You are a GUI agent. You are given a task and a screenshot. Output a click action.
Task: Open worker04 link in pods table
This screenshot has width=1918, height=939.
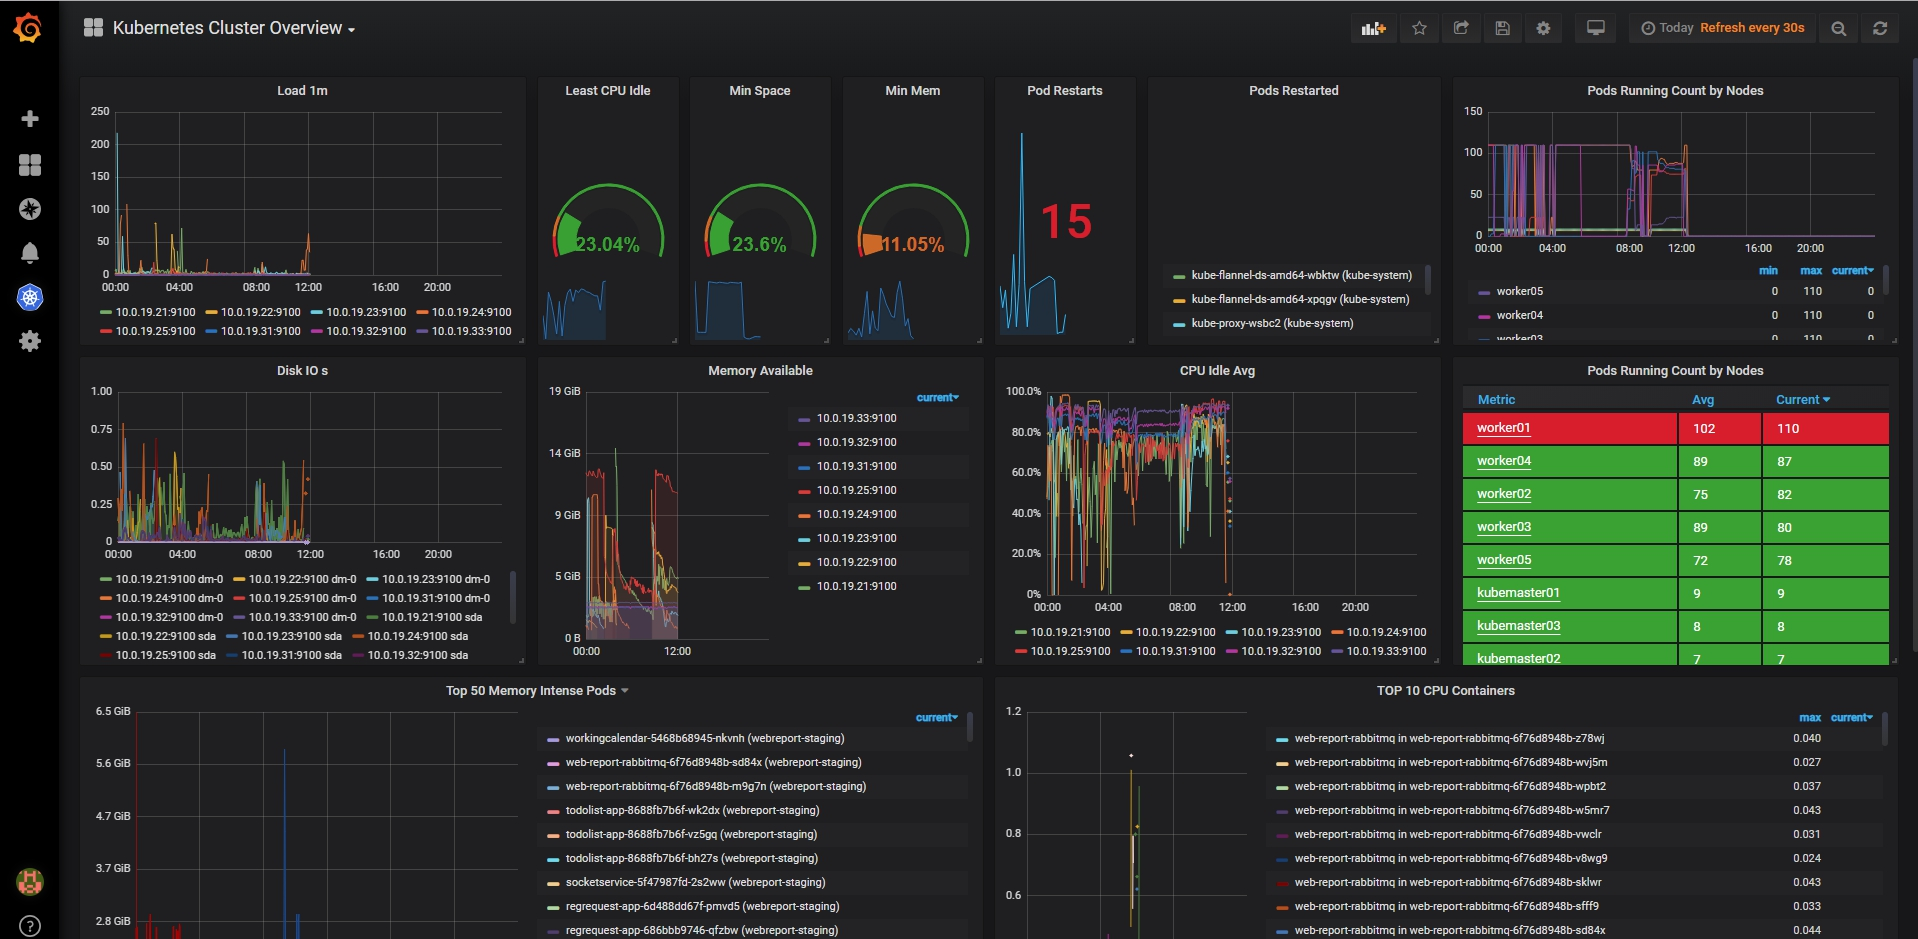click(1503, 461)
